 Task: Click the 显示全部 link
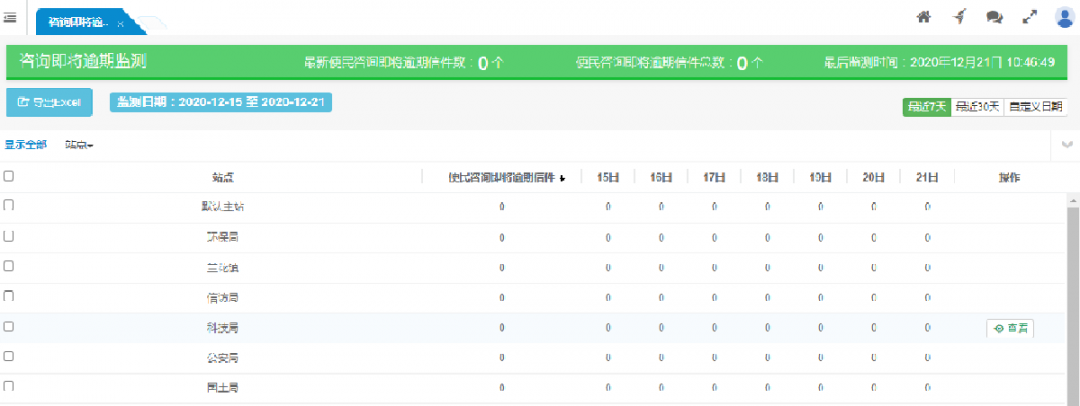coord(25,145)
